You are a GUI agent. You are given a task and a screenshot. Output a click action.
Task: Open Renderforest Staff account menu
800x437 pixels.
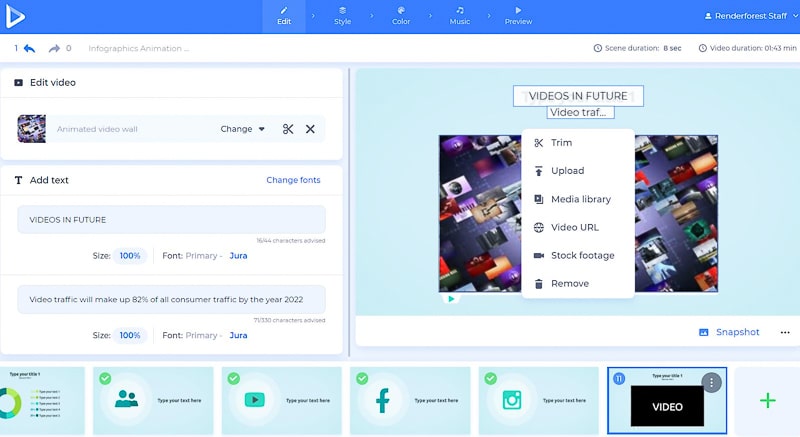pos(751,16)
